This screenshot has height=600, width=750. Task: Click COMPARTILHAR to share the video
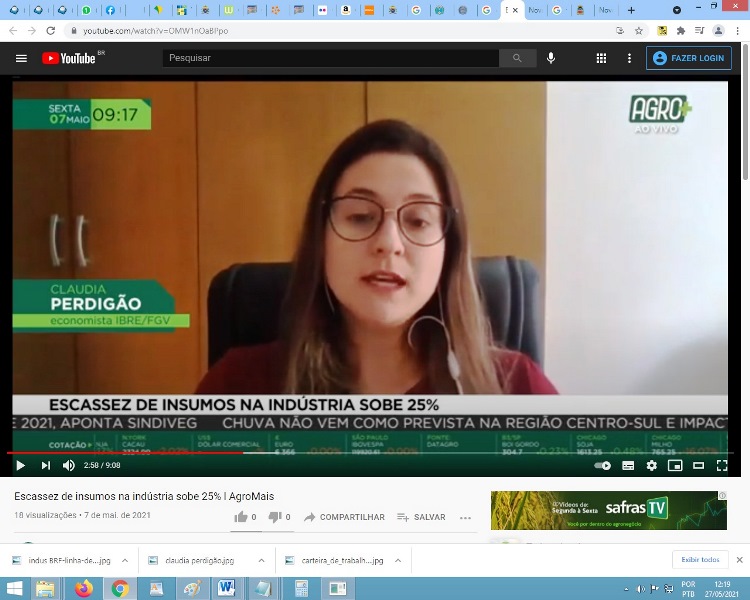[344, 517]
